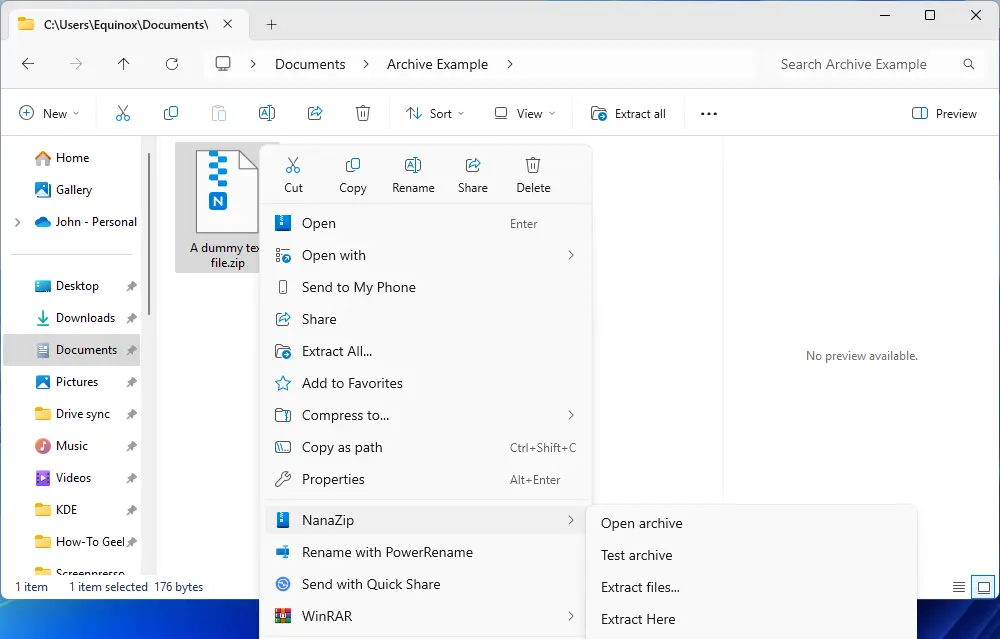
Task: Open Properties from context menu
Action: tap(425, 479)
